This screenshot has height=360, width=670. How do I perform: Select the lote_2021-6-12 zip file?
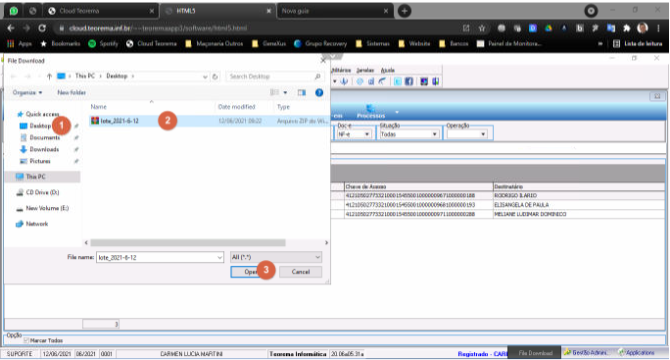click(x=208, y=121)
